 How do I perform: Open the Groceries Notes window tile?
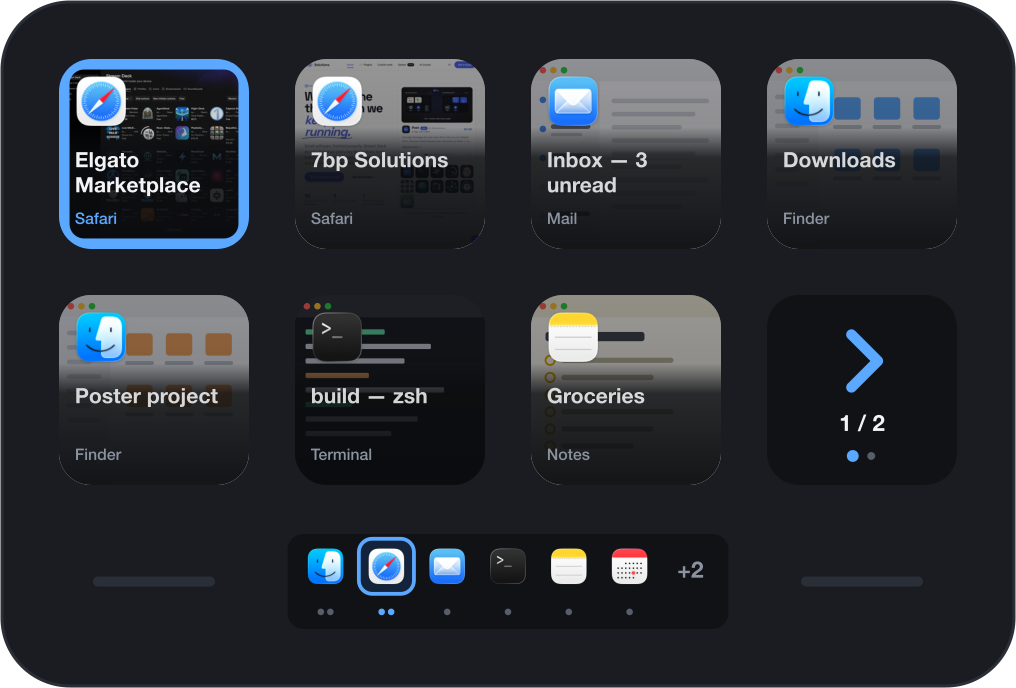pyautogui.click(x=626, y=389)
